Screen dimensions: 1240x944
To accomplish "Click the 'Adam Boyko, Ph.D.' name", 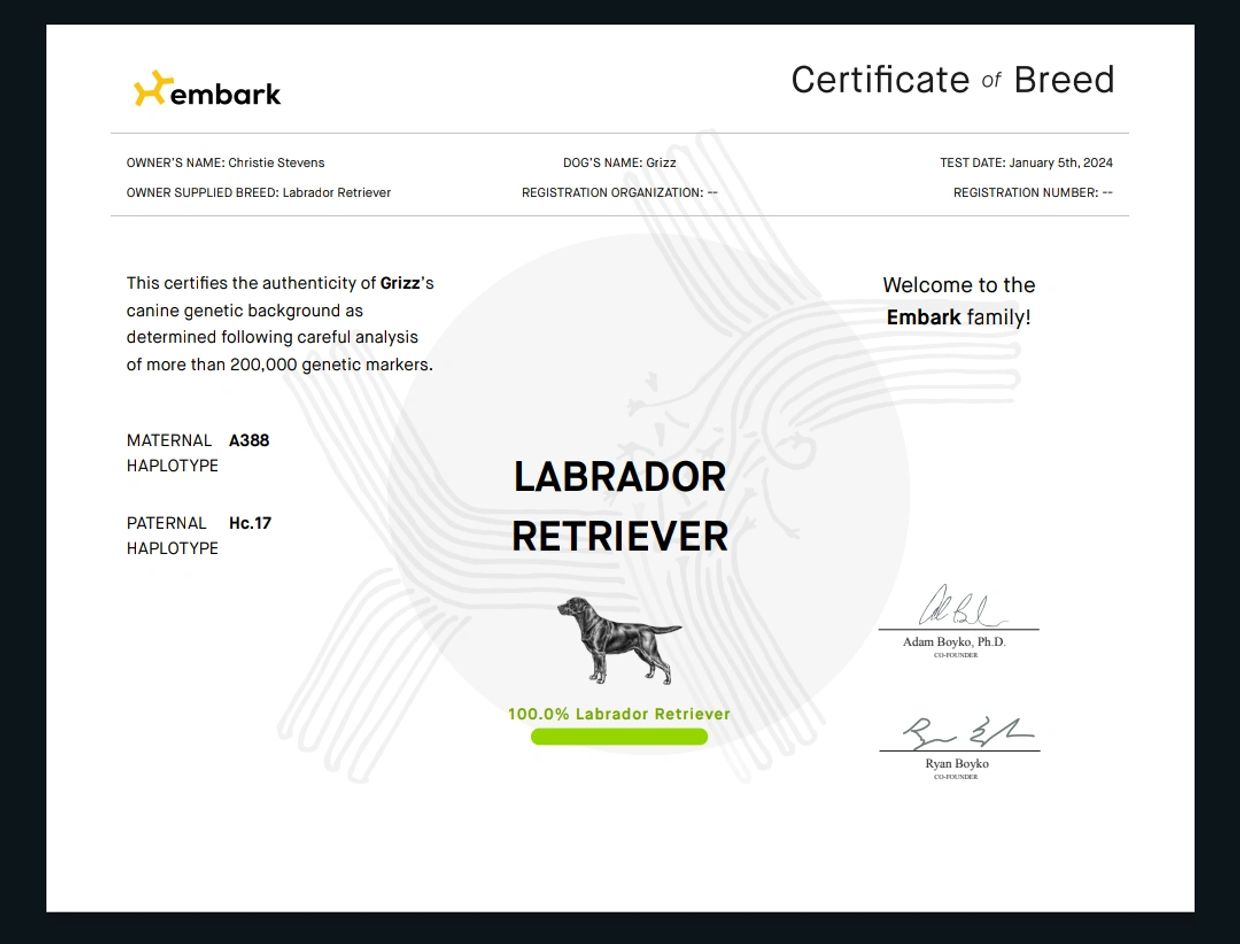I will point(954,642).
